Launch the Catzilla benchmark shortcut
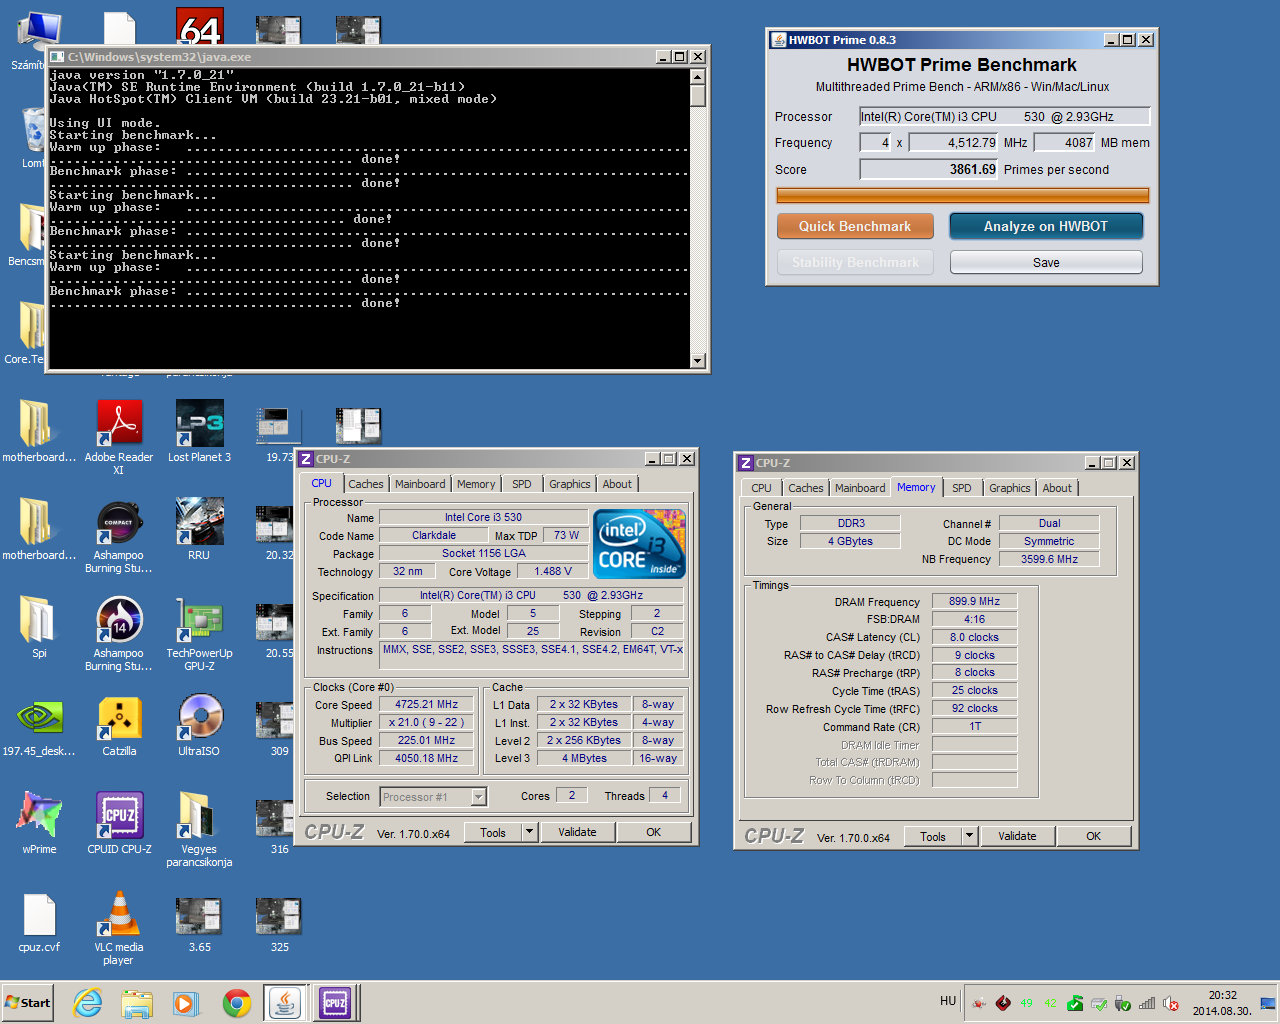The height and width of the screenshot is (1024, 1280). [x=119, y=725]
